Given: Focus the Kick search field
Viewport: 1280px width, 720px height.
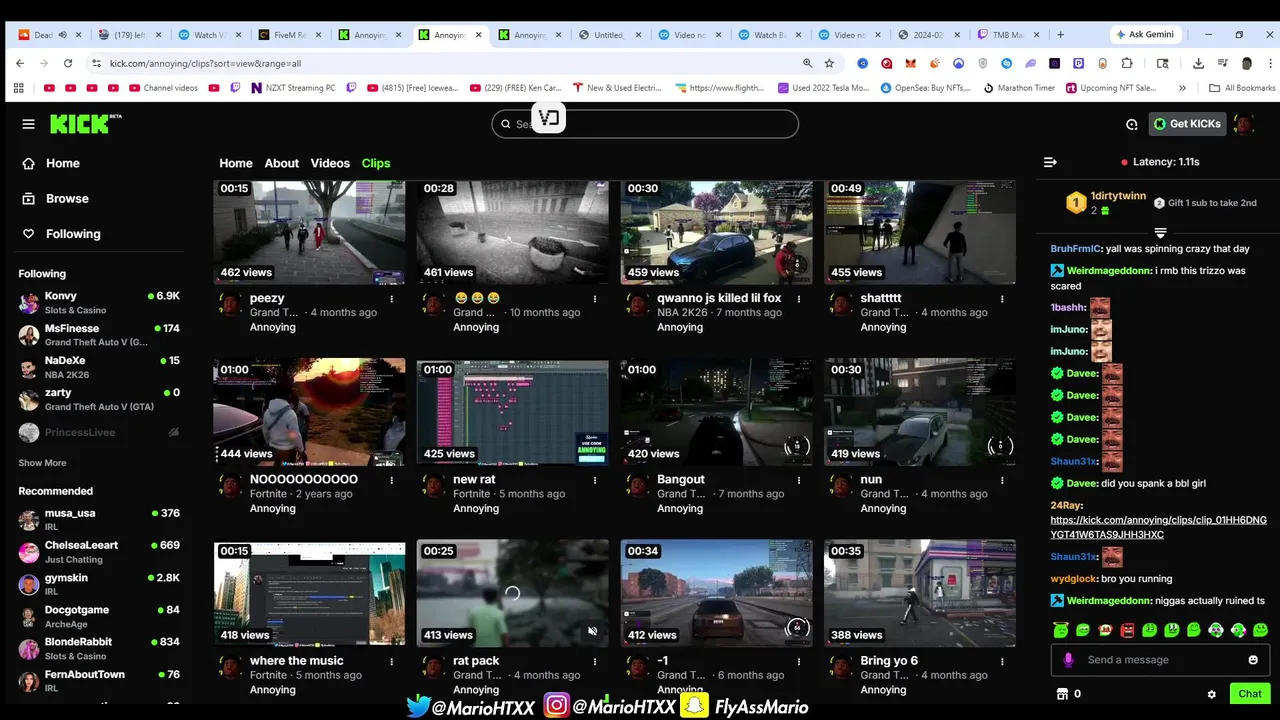Looking at the screenshot, I should point(645,124).
